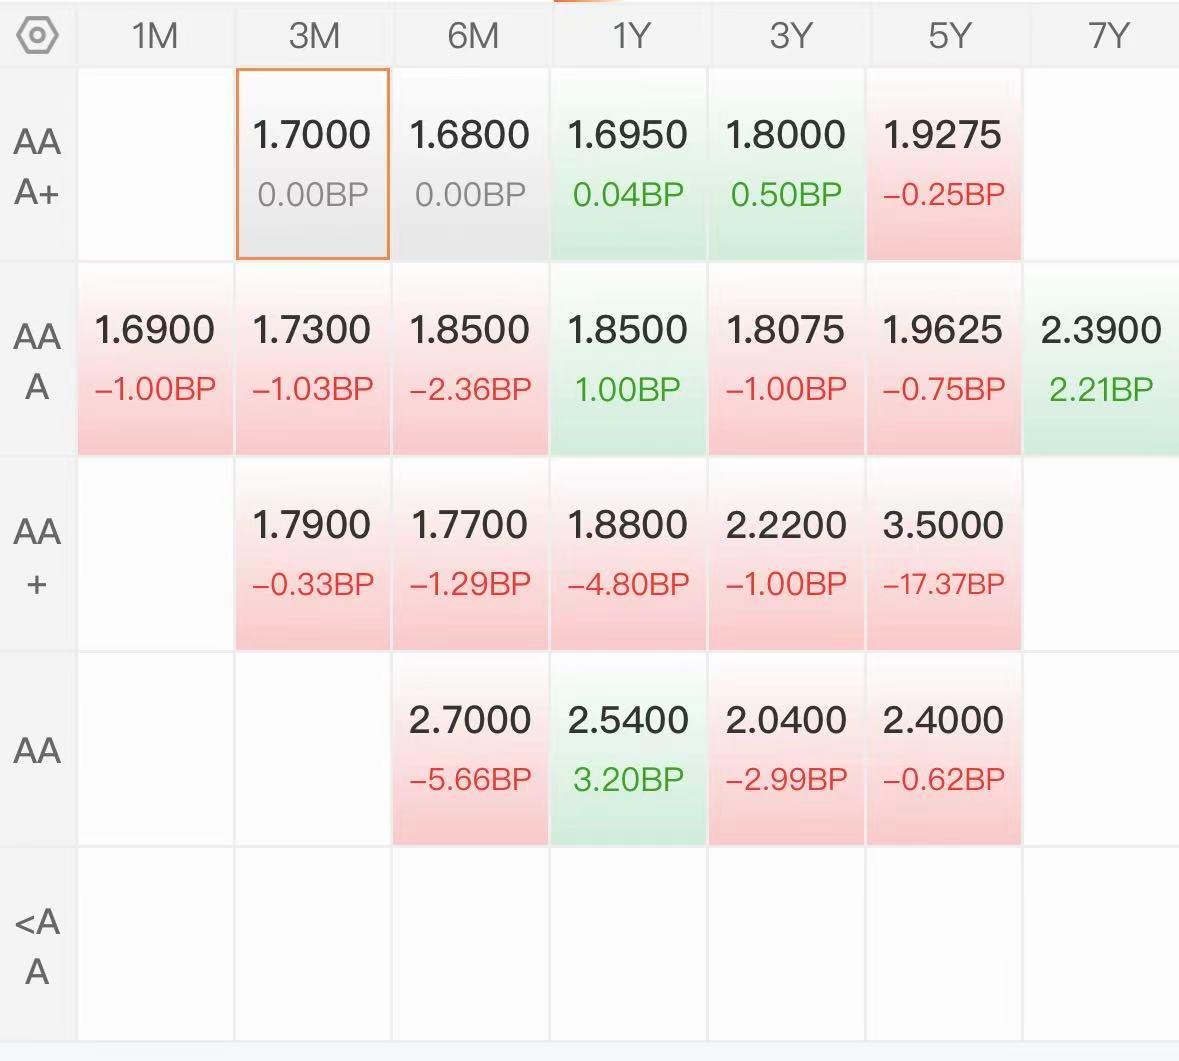
Task: Open the 1.9275 cell with -0.25BP
Action: (944, 164)
